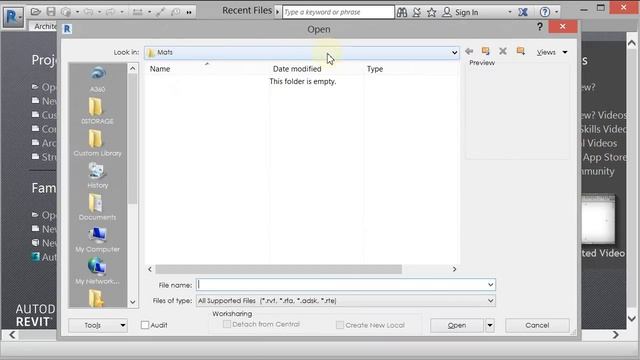Click Sign In in the title bar

466,12
